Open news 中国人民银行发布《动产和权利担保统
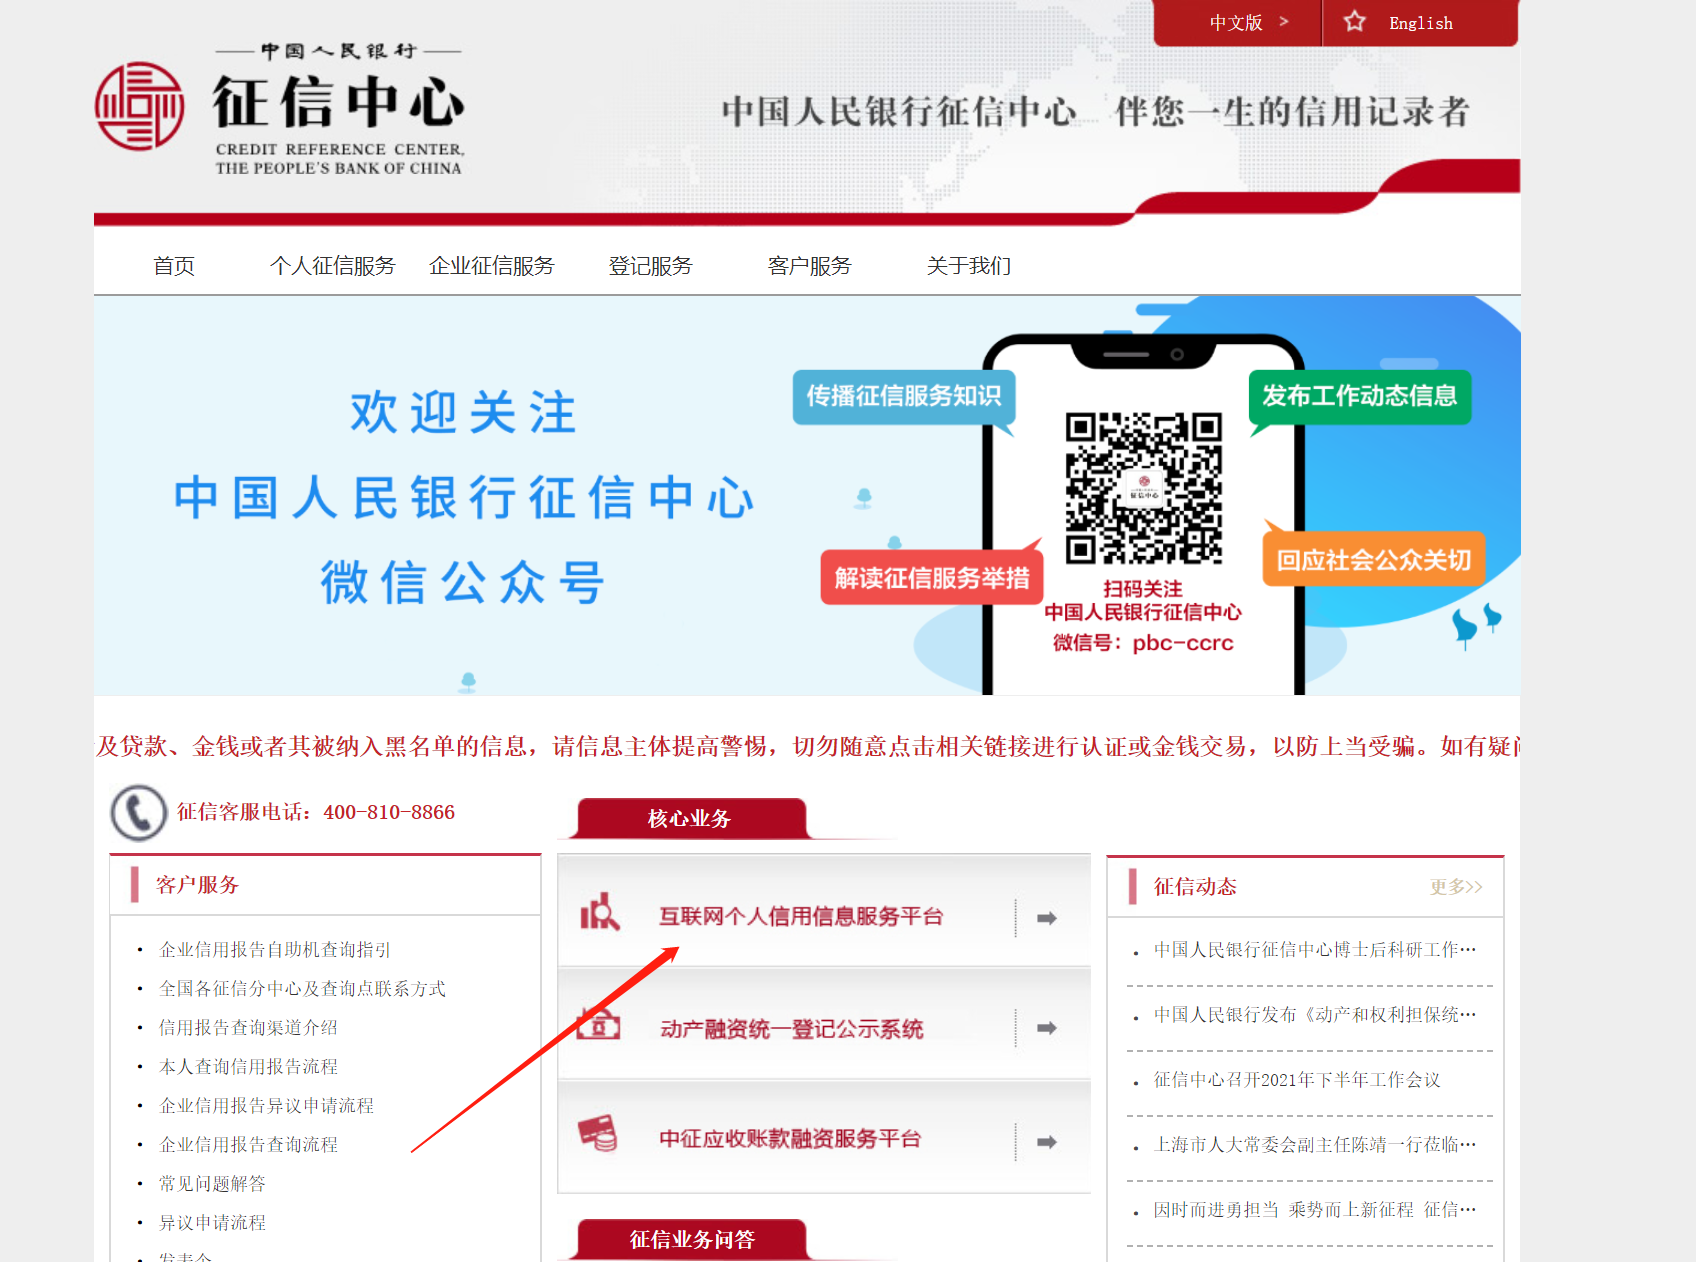Screen dimensions: 1696x1262 (x=1315, y=1015)
